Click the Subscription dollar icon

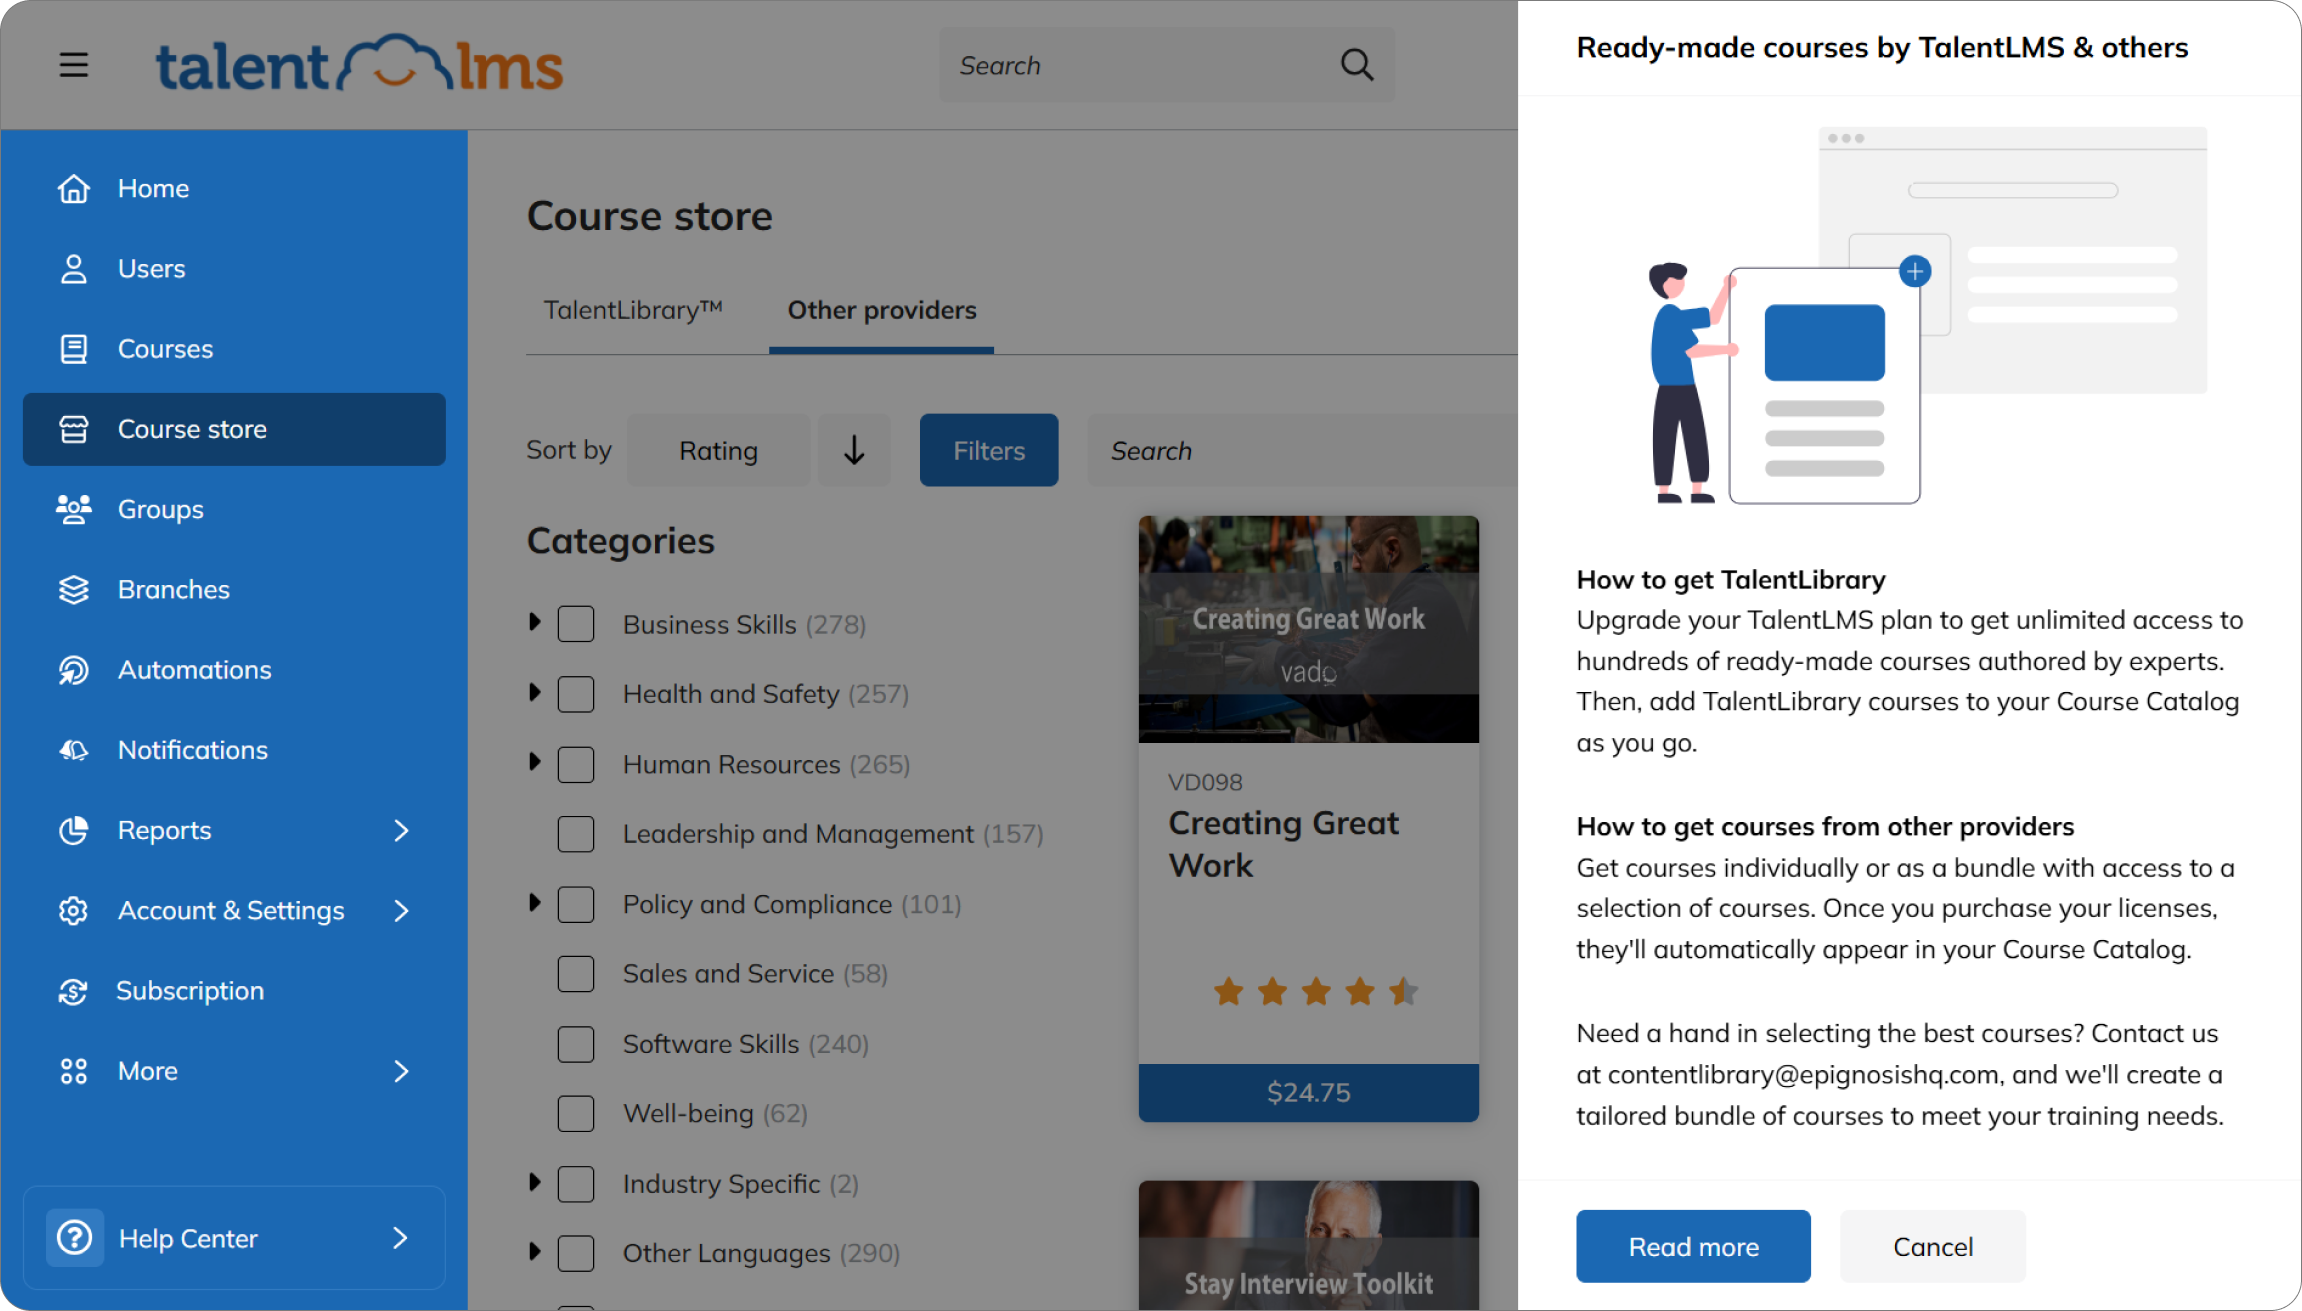click(74, 990)
